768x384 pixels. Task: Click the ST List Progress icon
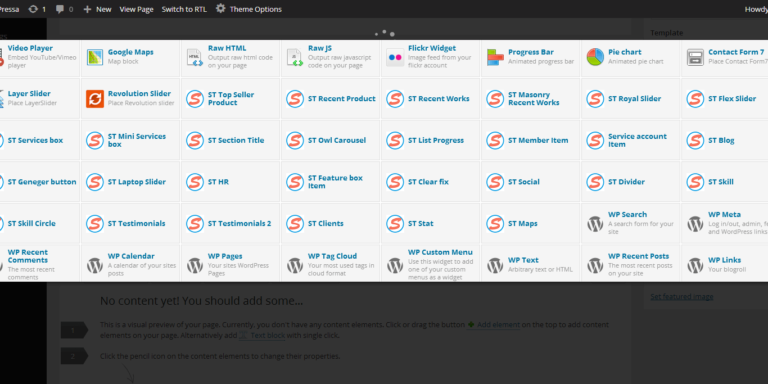tap(395, 140)
